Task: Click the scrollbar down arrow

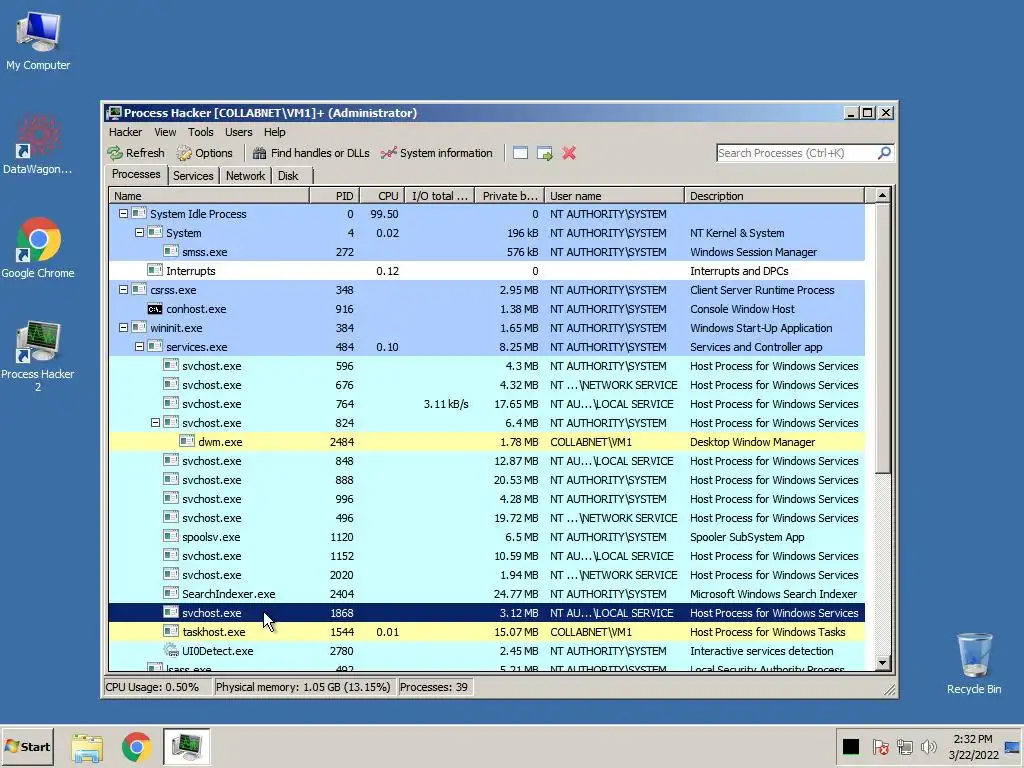Action: tap(882, 663)
